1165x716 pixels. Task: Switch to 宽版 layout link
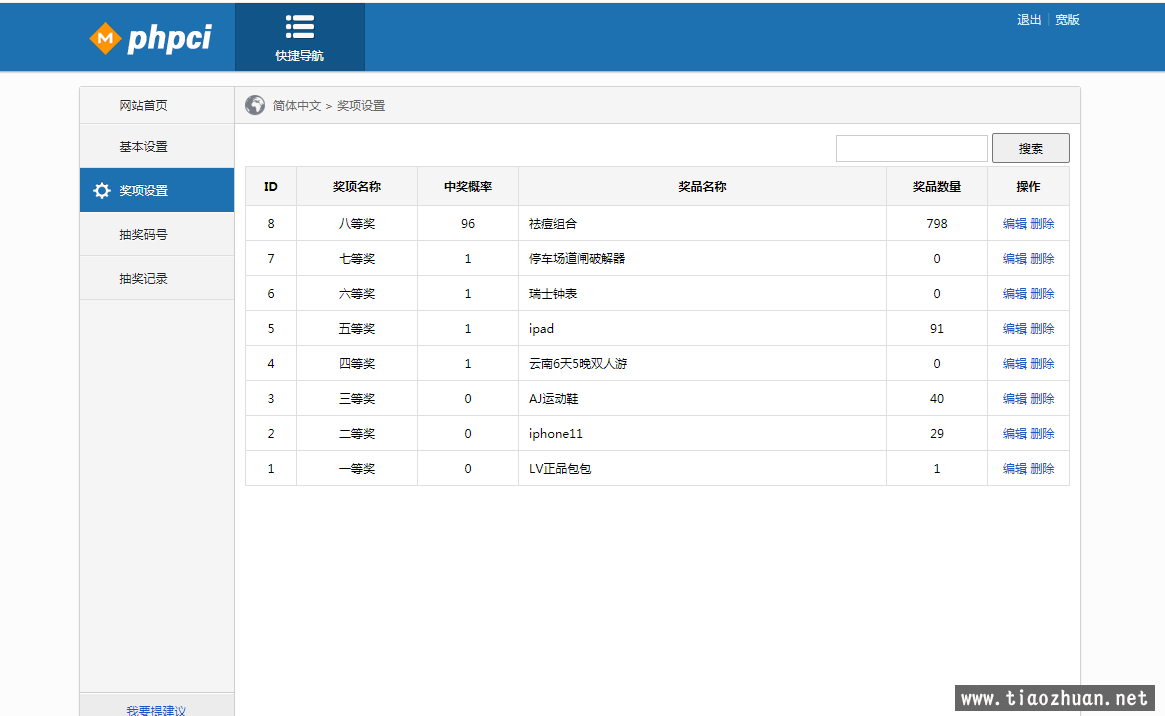1067,20
